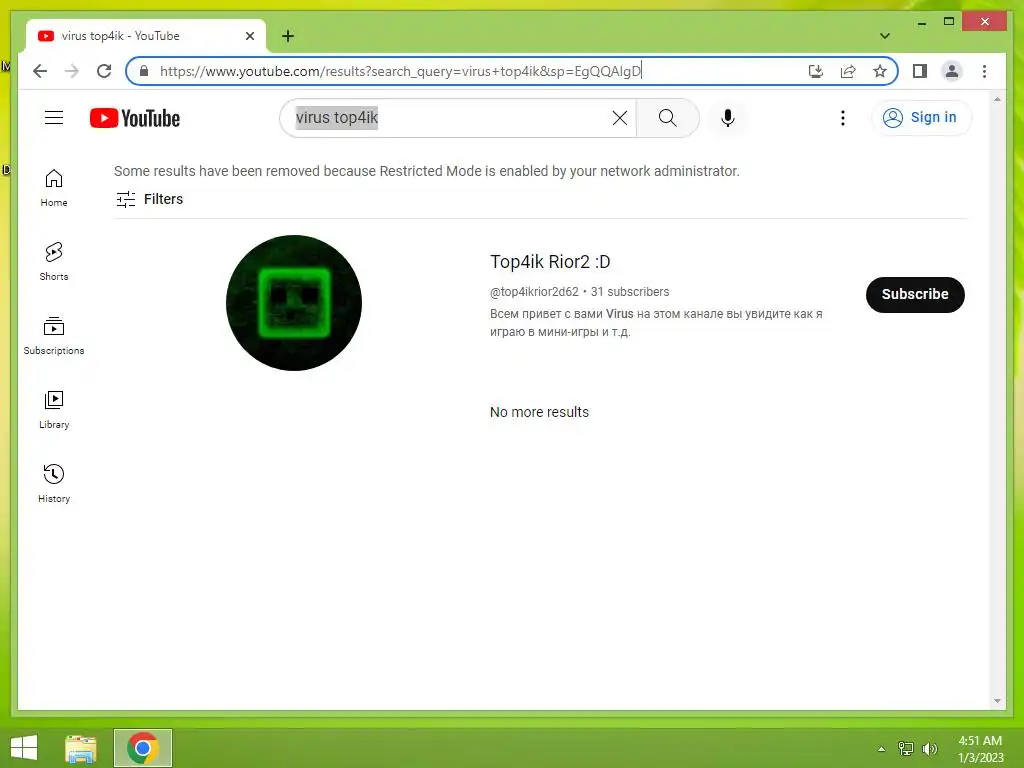The height and width of the screenshot is (768, 1024).
Task: Open the network tray icon
Action: (905, 749)
